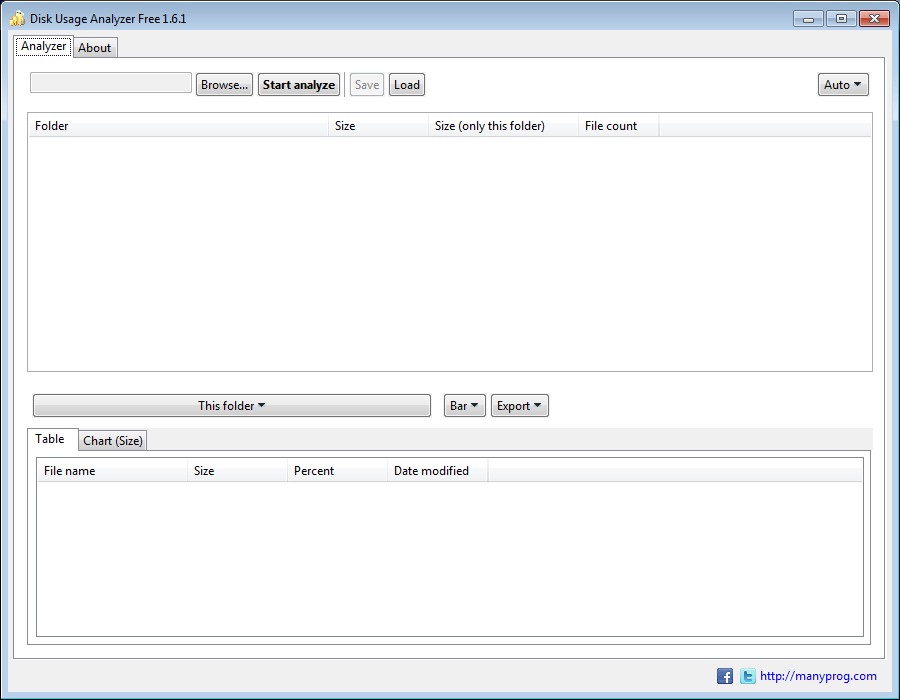Select the Table tab
This screenshot has height=700, width=900.
(52, 438)
